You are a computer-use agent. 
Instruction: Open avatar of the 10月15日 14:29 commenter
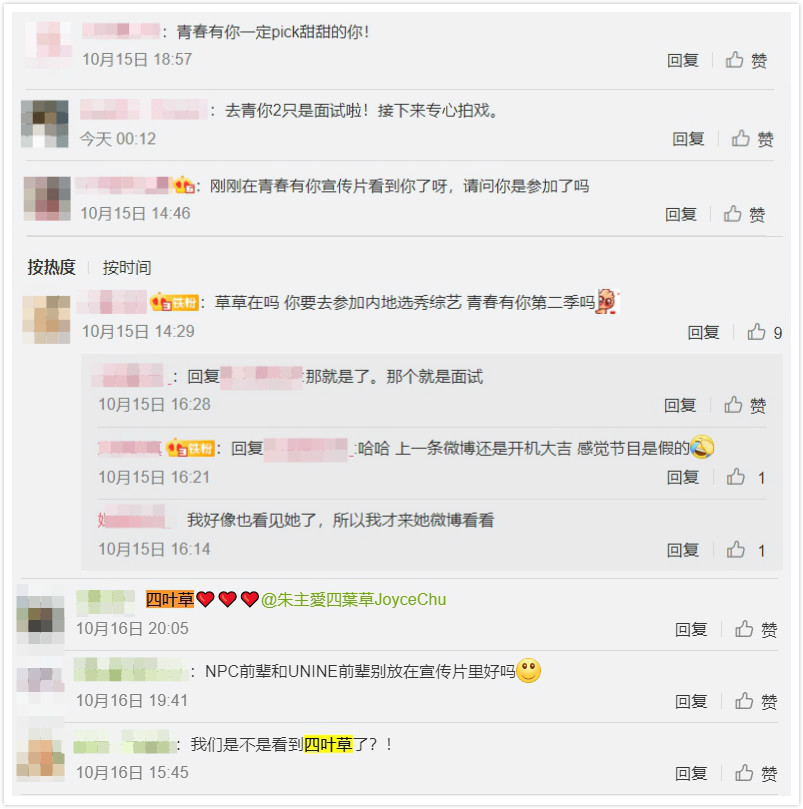click(x=46, y=319)
